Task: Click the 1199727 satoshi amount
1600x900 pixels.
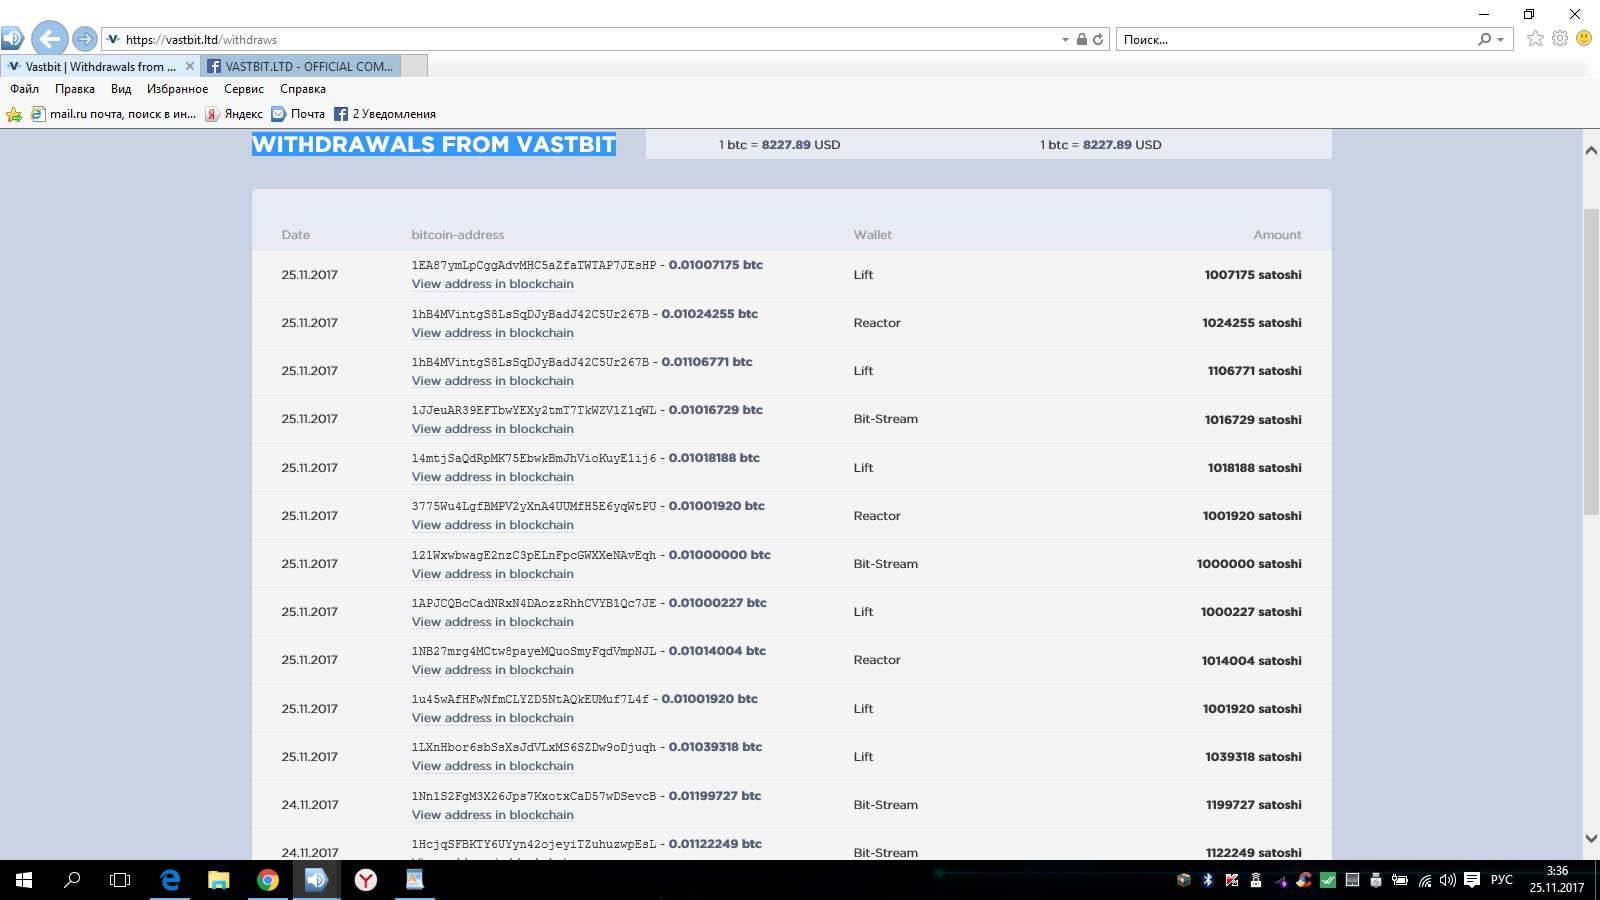Action: click(1254, 805)
